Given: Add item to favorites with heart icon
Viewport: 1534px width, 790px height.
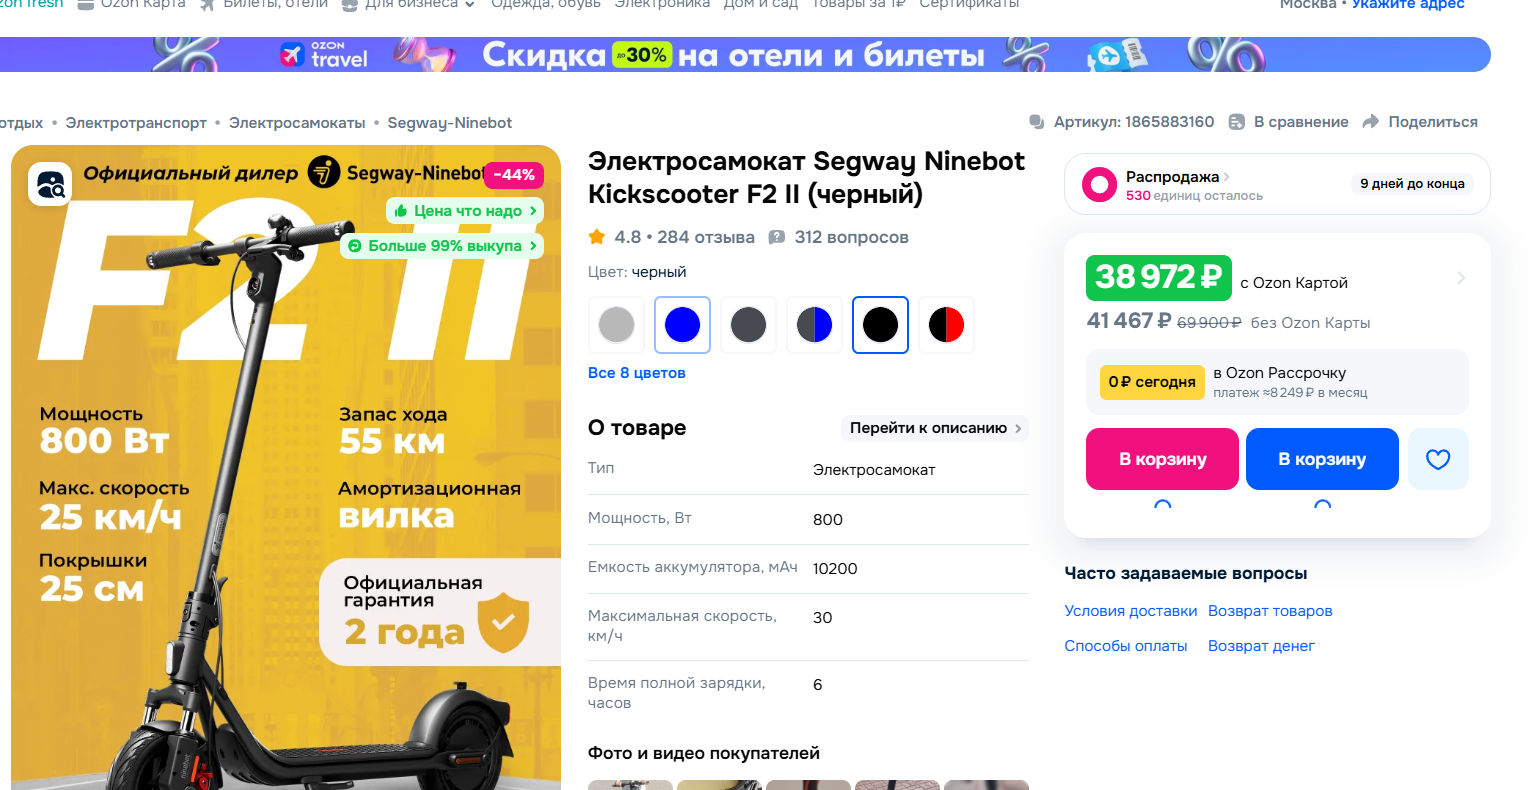Looking at the screenshot, I should (x=1438, y=459).
